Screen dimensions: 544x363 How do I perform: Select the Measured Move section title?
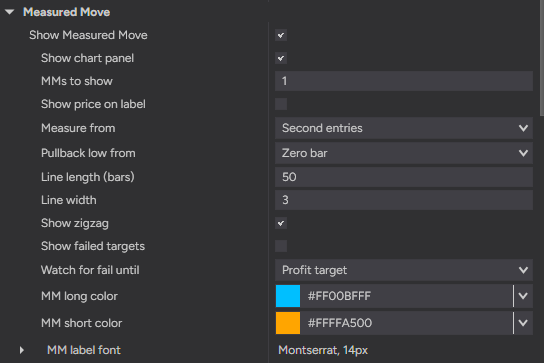pos(67,12)
